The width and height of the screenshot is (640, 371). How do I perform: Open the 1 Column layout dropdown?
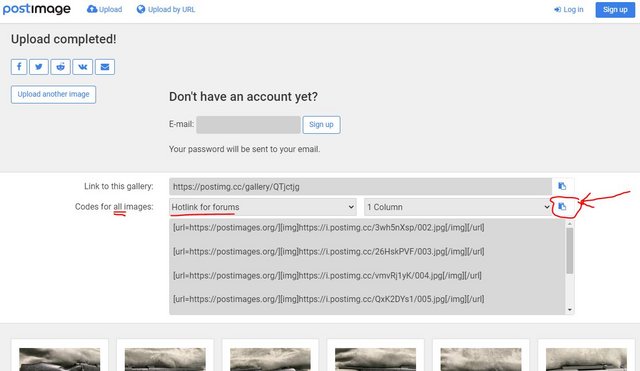pos(458,207)
